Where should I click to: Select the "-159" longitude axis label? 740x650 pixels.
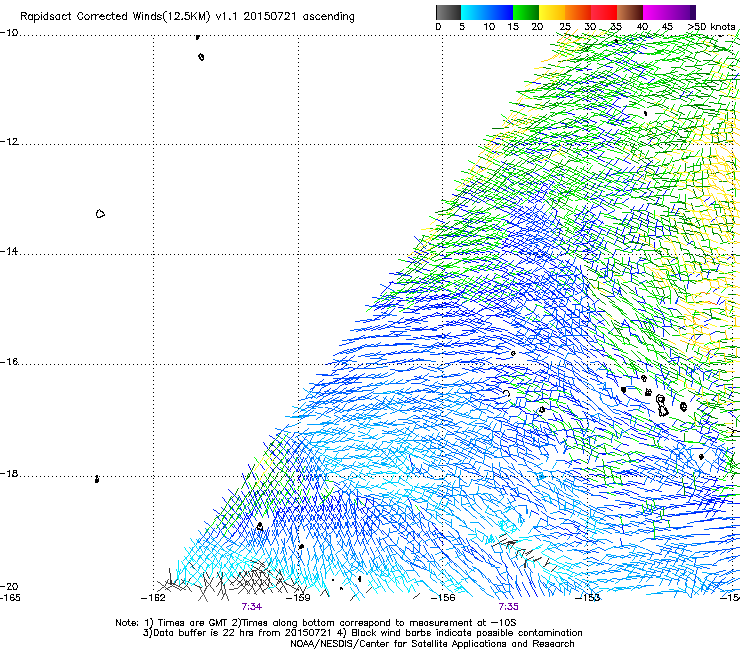299,598
